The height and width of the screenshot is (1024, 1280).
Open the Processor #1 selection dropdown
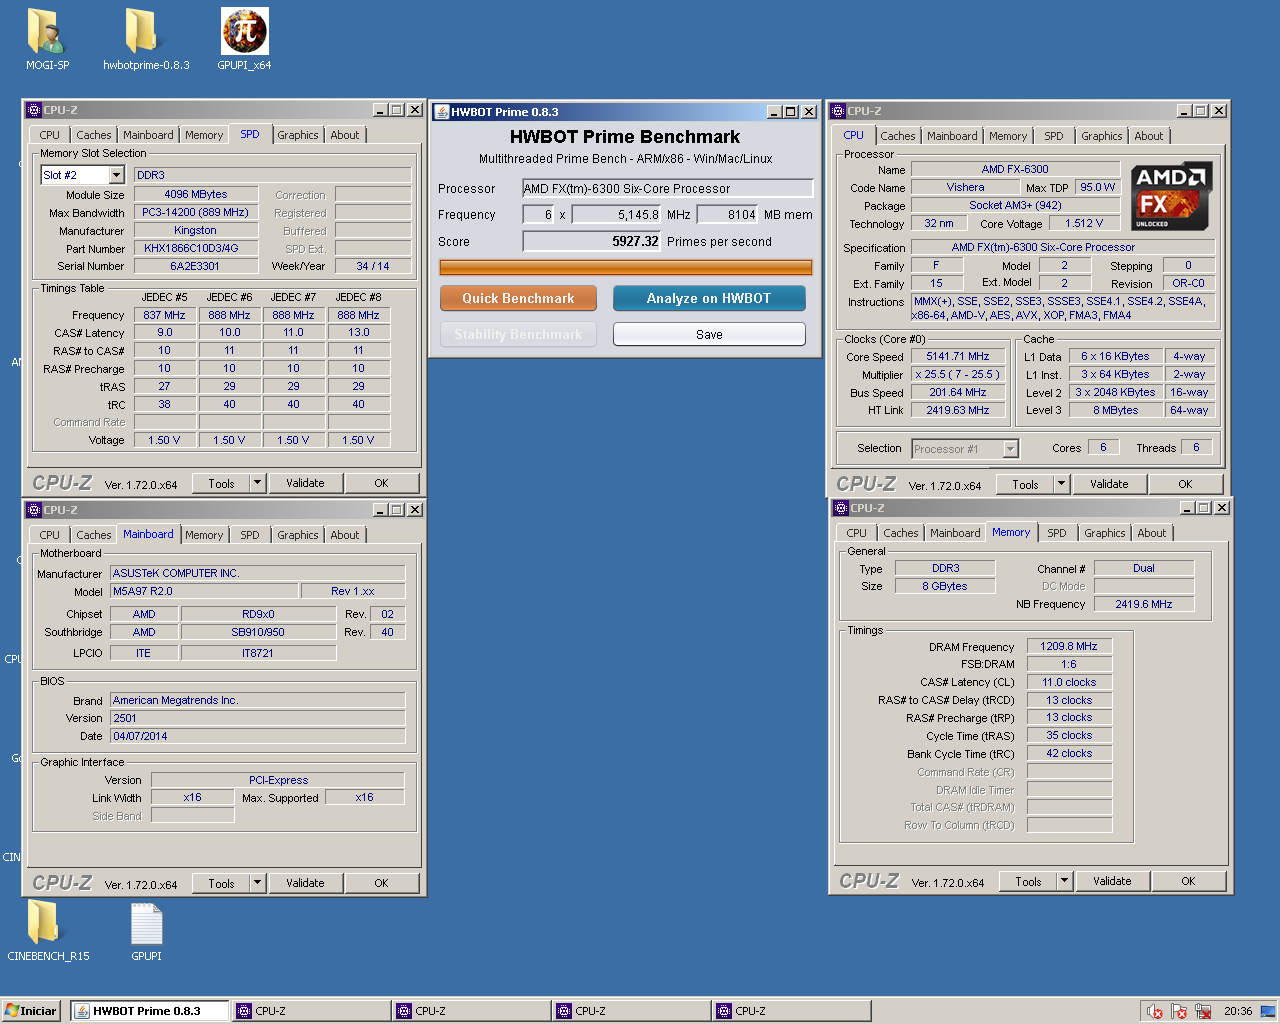1010,449
